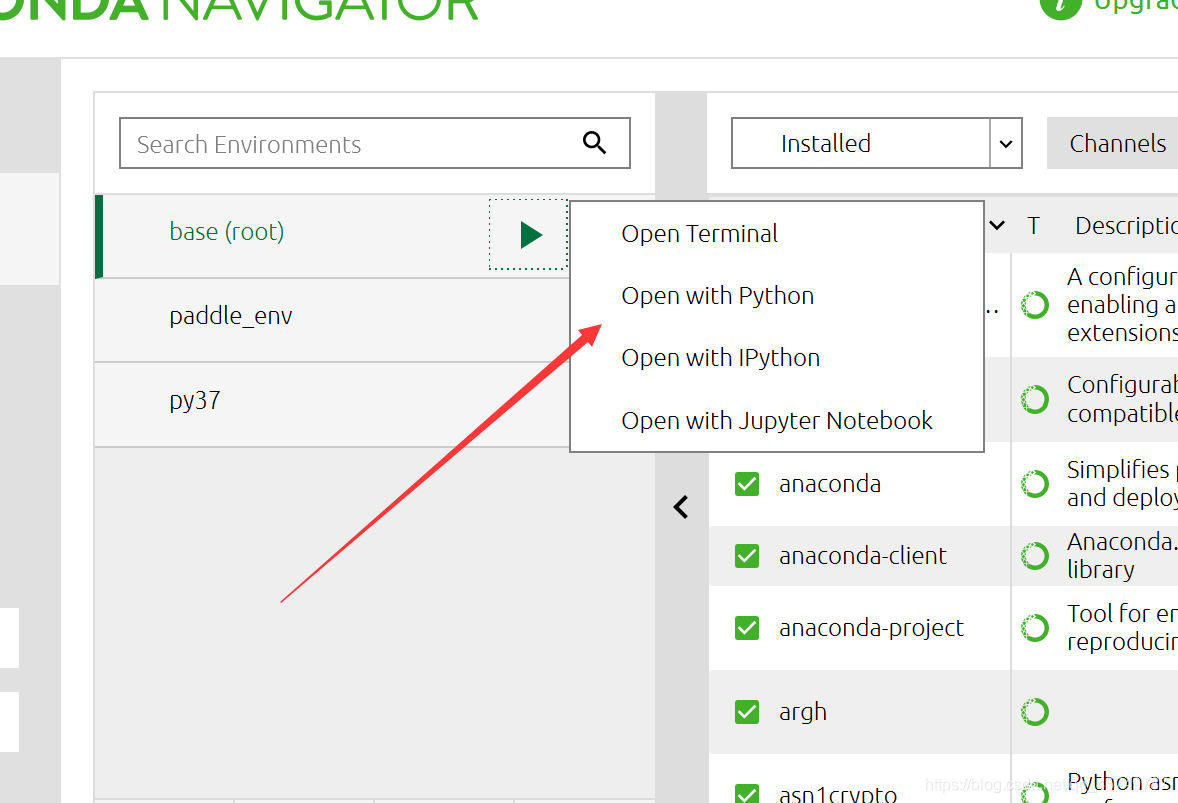
Task: Toggle the argh package checkbox
Action: pos(747,711)
